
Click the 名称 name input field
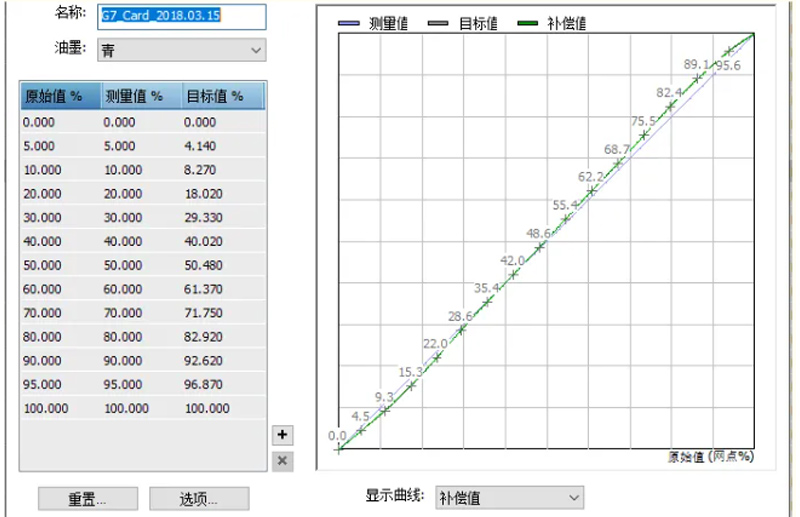(x=182, y=16)
